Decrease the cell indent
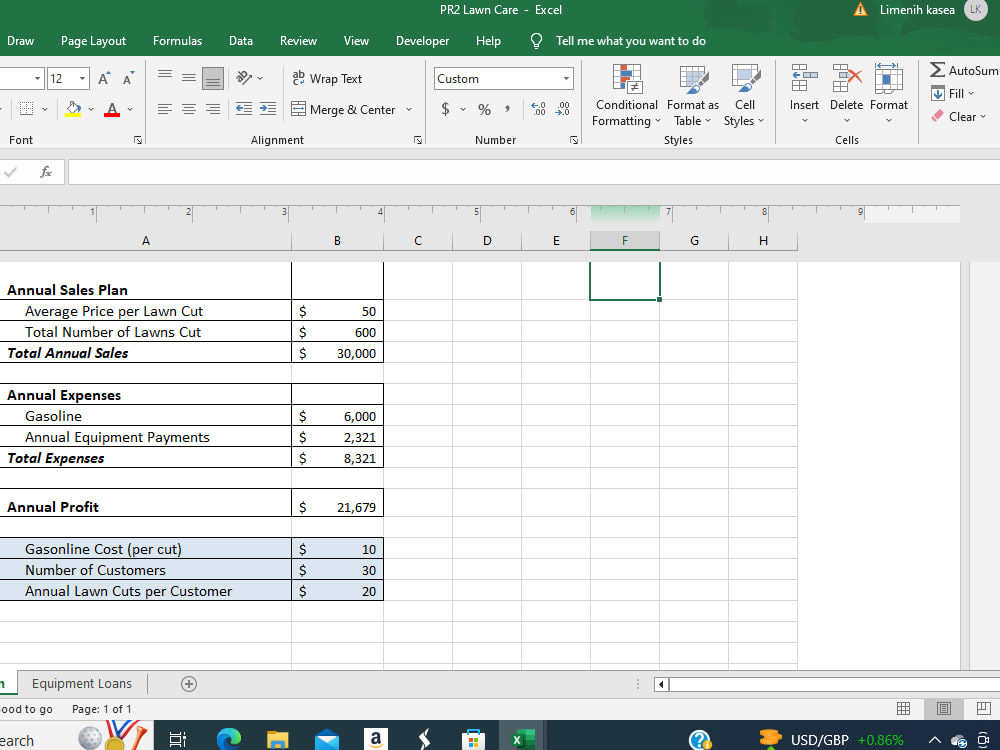The width and height of the screenshot is (1000, 750). 244,109
